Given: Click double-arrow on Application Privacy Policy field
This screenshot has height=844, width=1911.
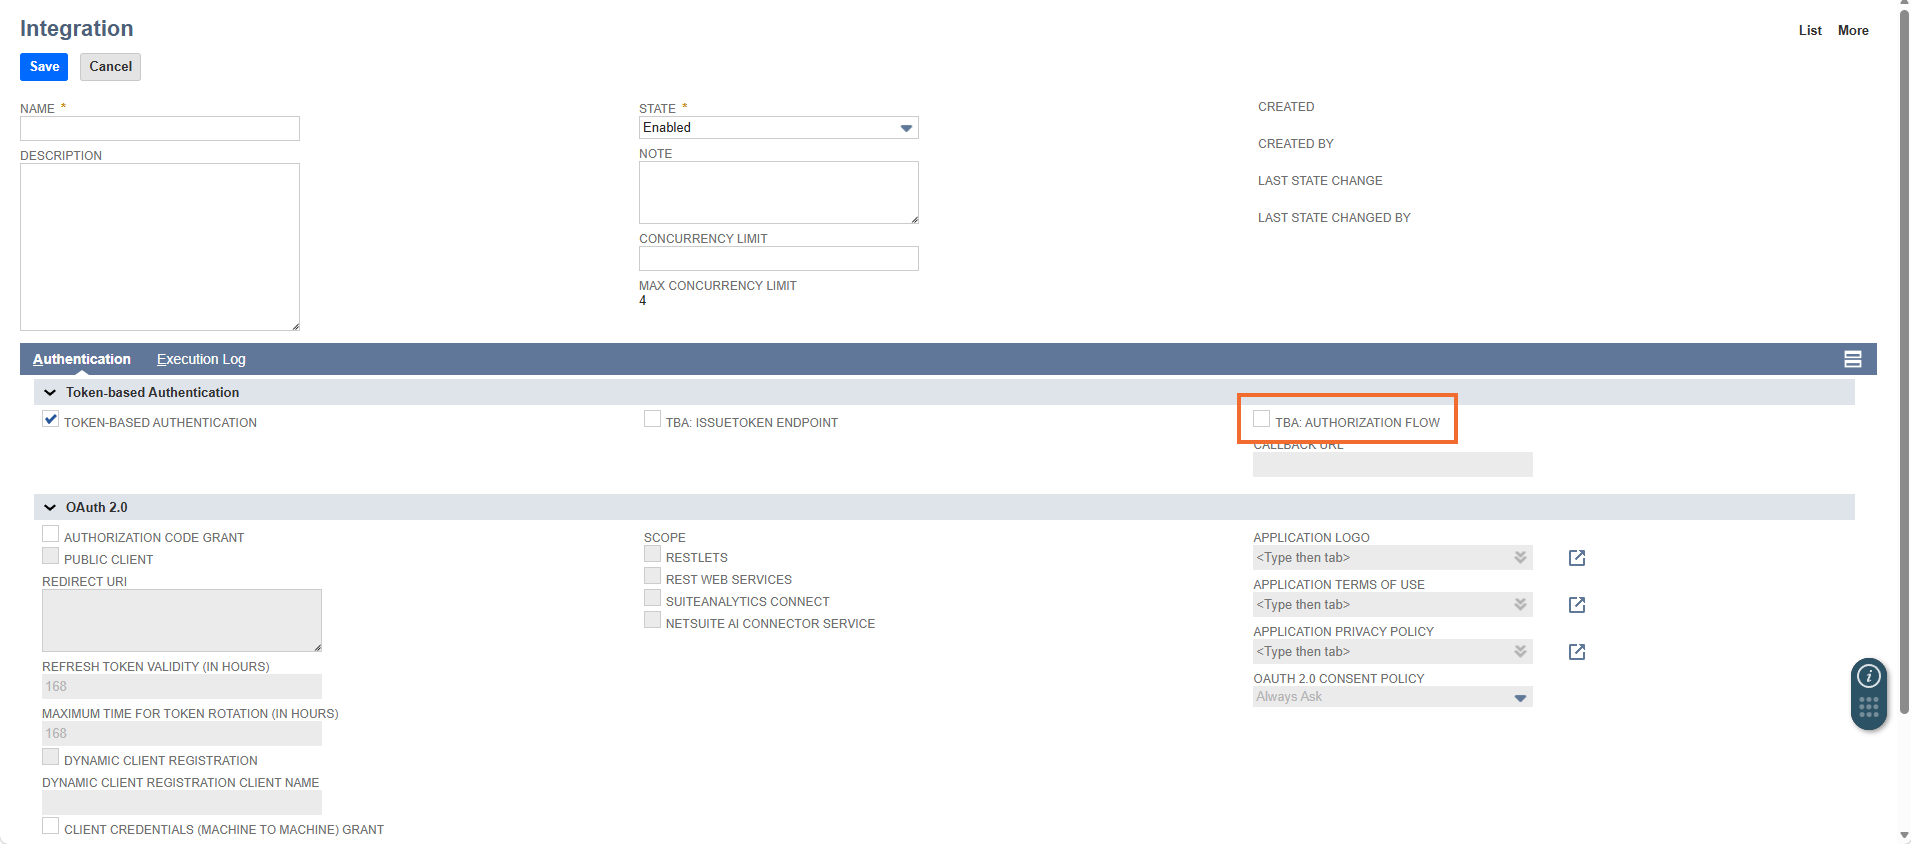Looking at the screenshot, I should tap(1520, 652).
